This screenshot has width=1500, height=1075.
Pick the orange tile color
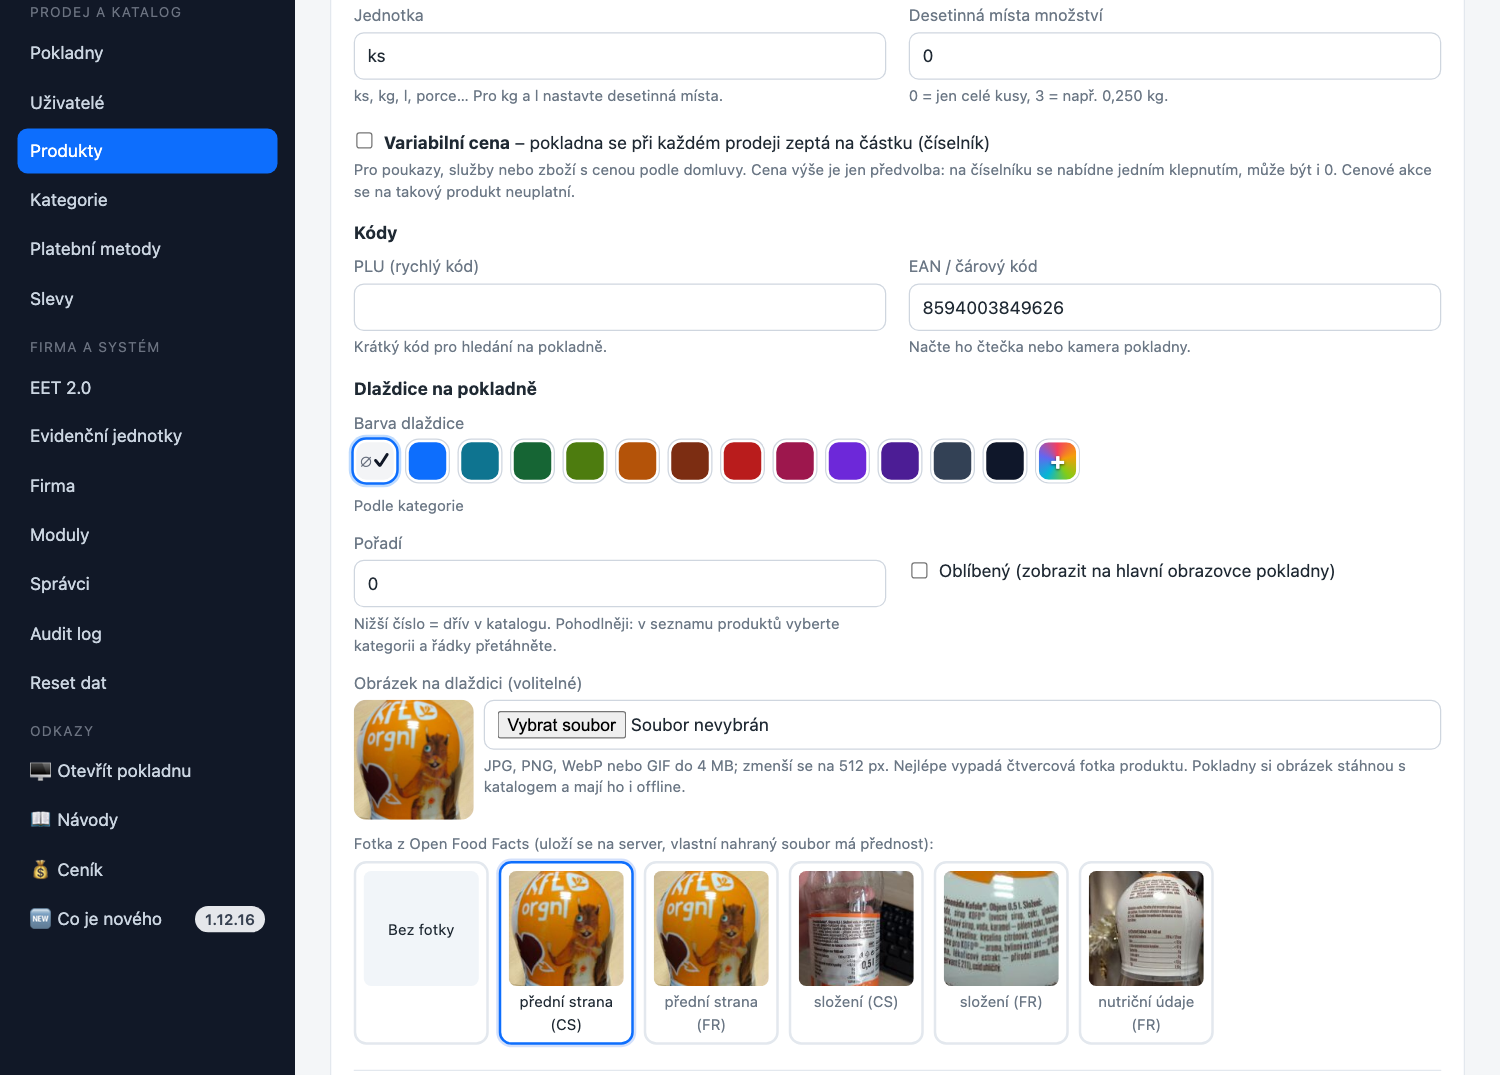(x=637, y=461)
